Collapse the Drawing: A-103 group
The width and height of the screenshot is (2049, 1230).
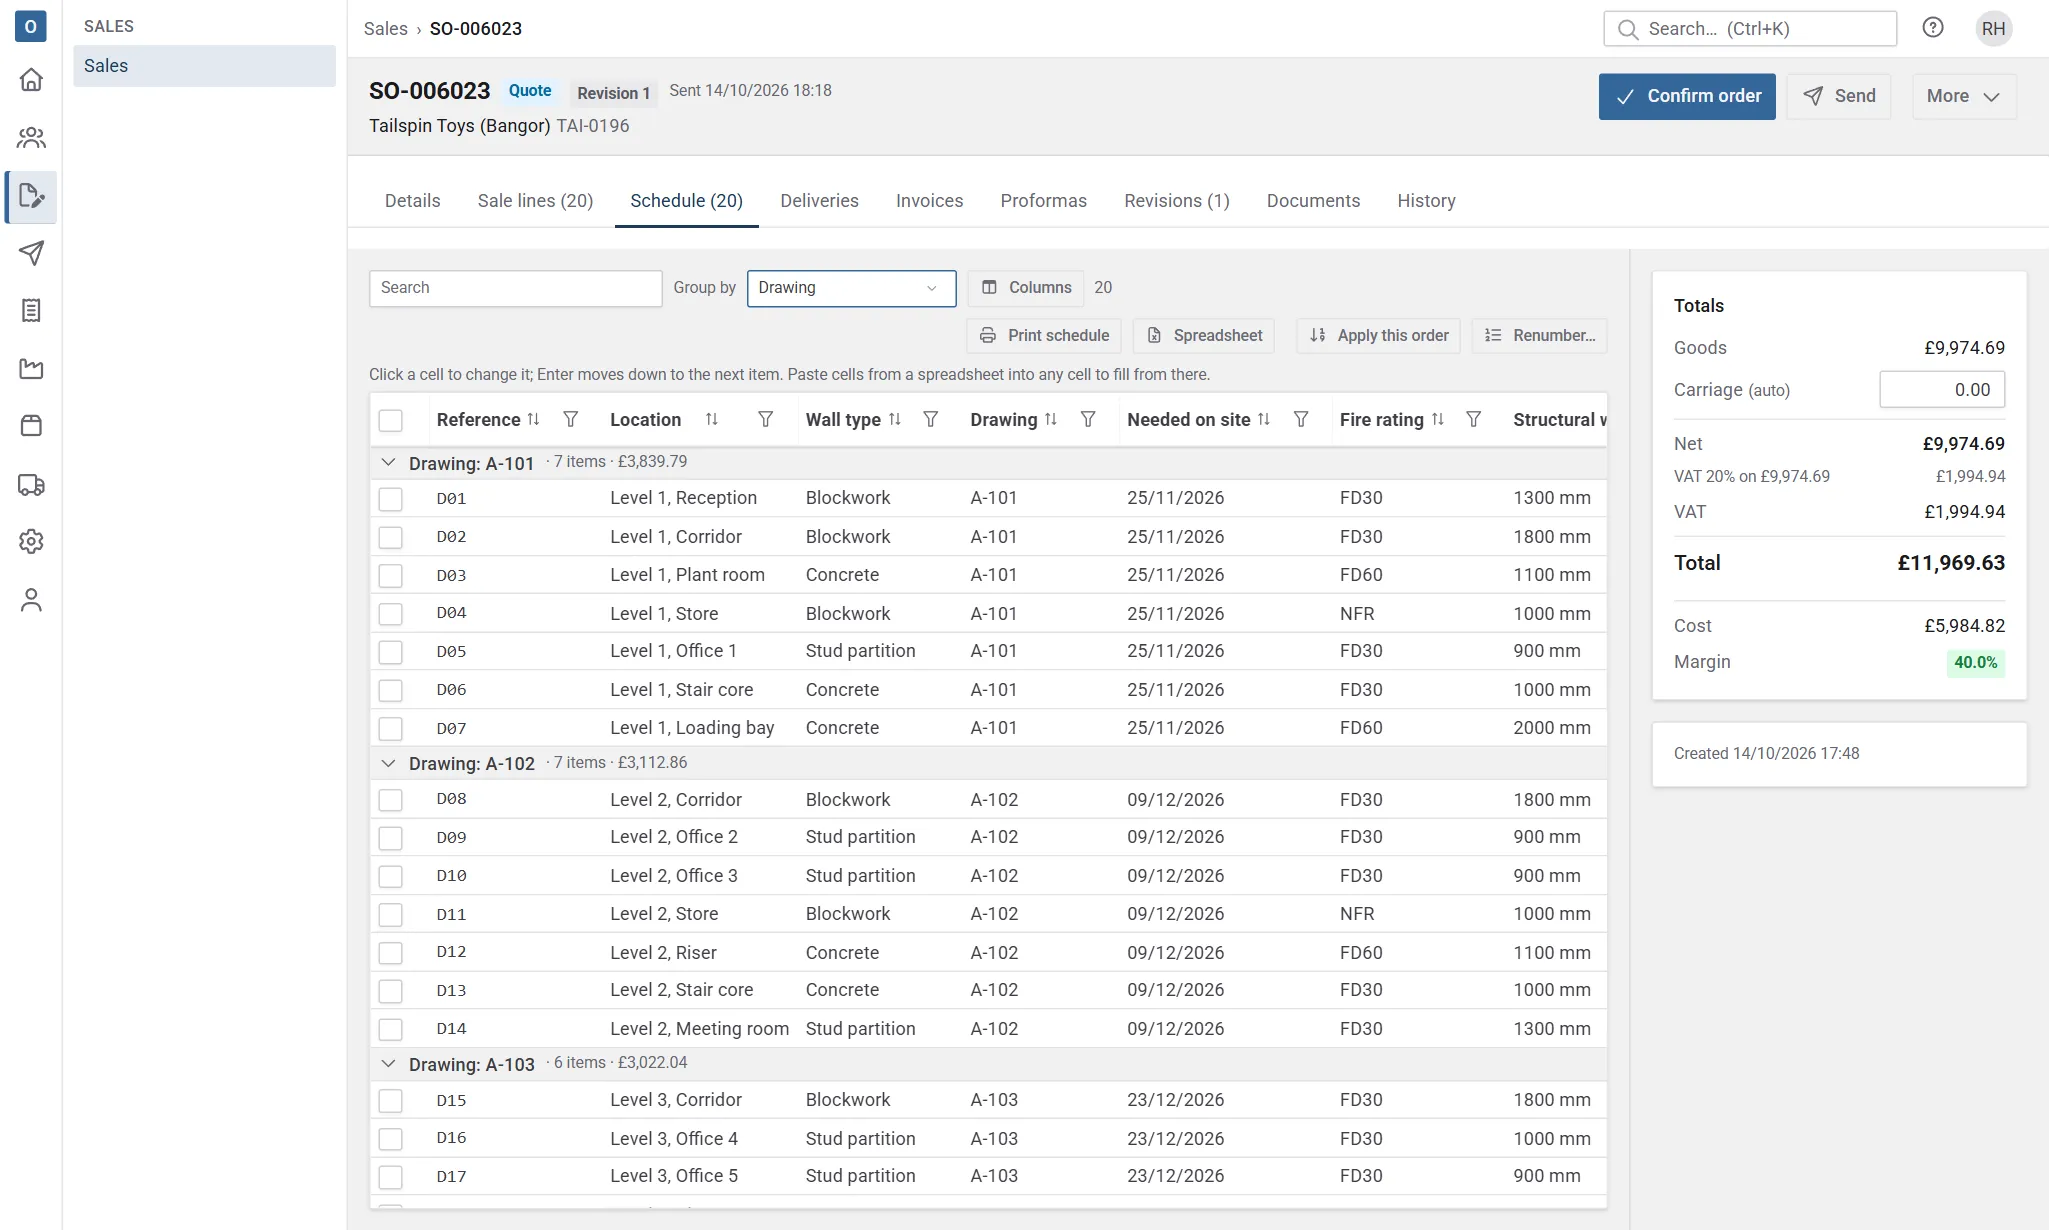[388, 1064]
